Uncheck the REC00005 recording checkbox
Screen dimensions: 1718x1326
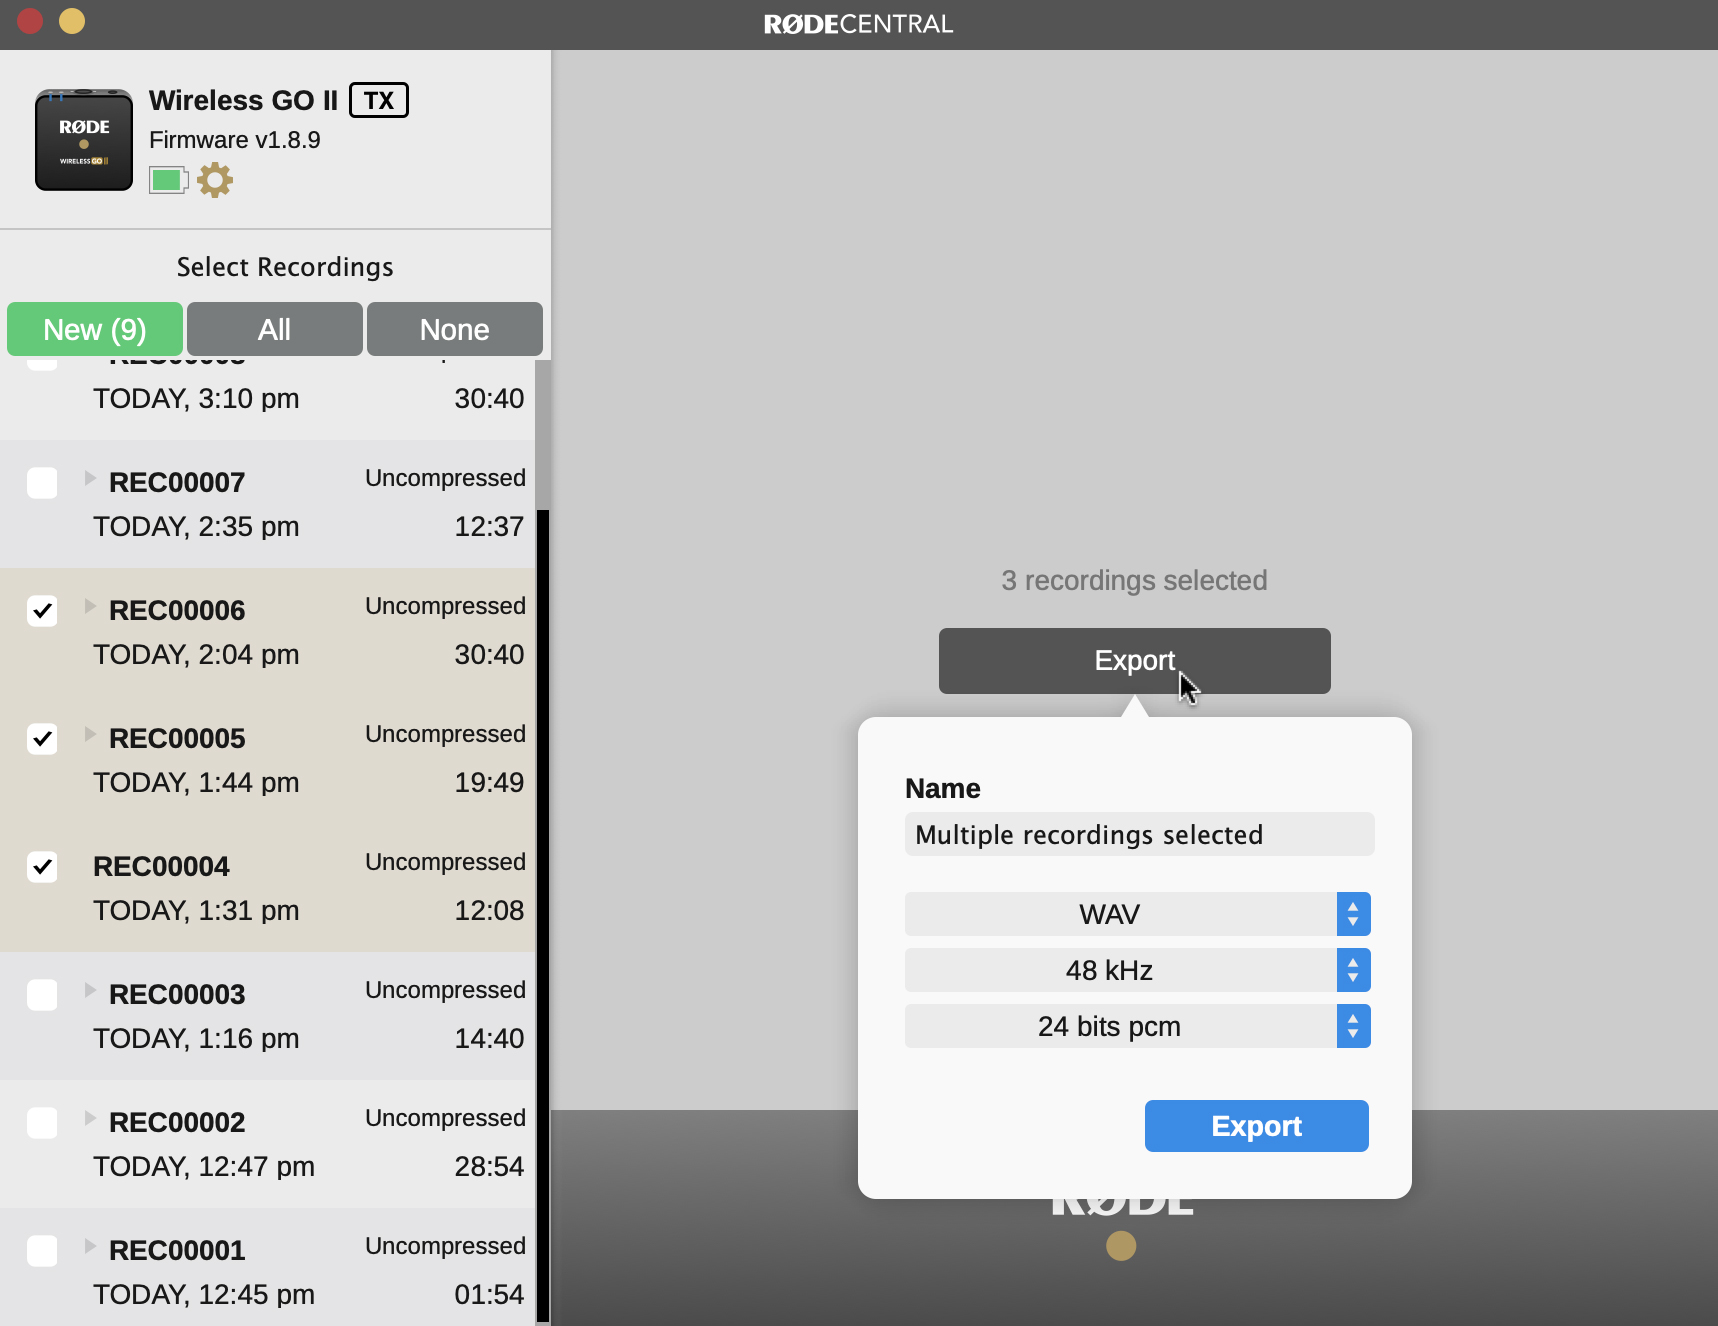pos(42,739)
